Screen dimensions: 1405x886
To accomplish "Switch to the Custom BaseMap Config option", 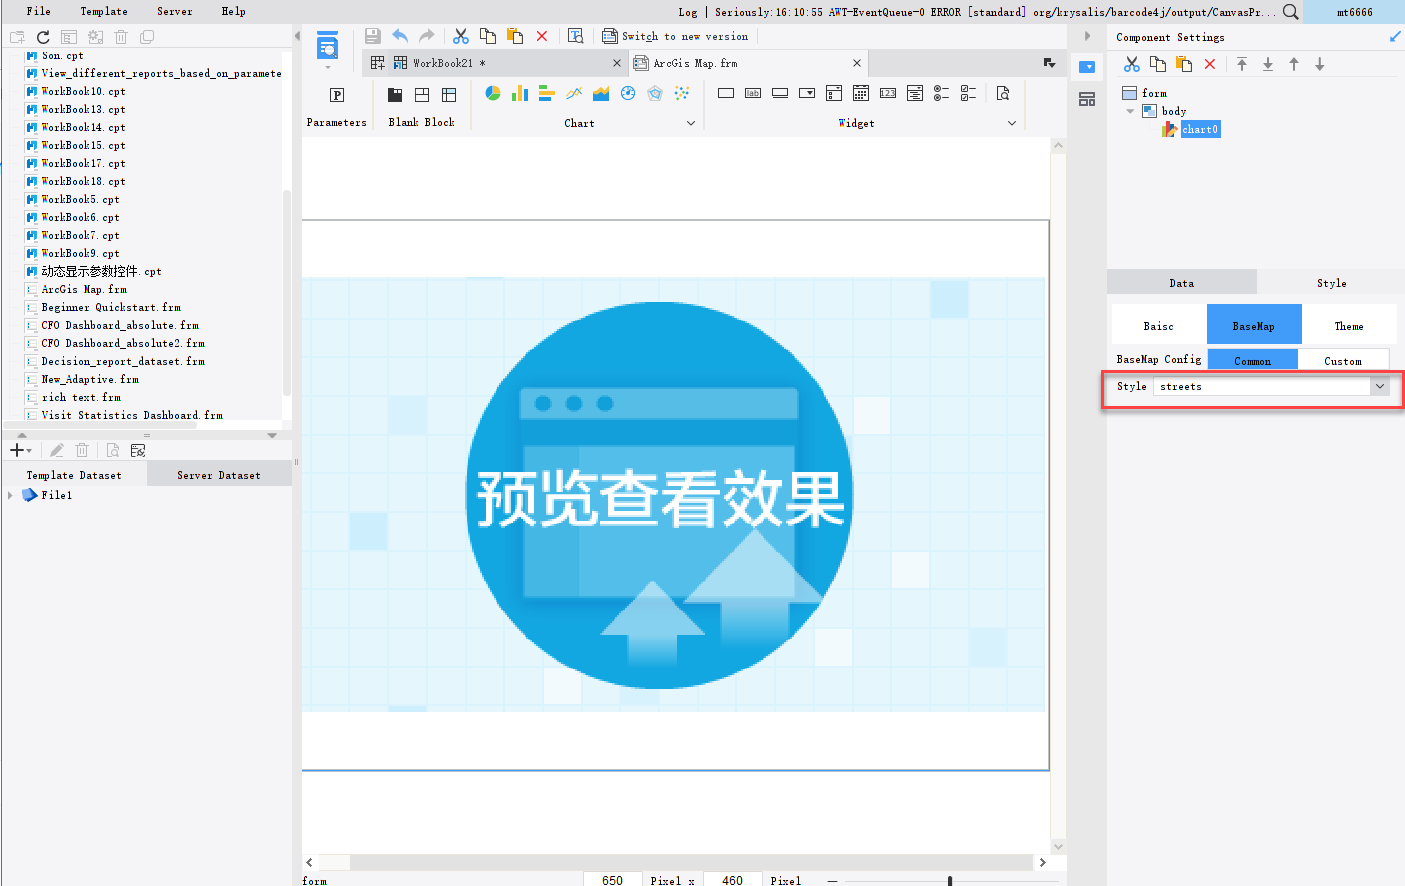I will [1344, 359].
